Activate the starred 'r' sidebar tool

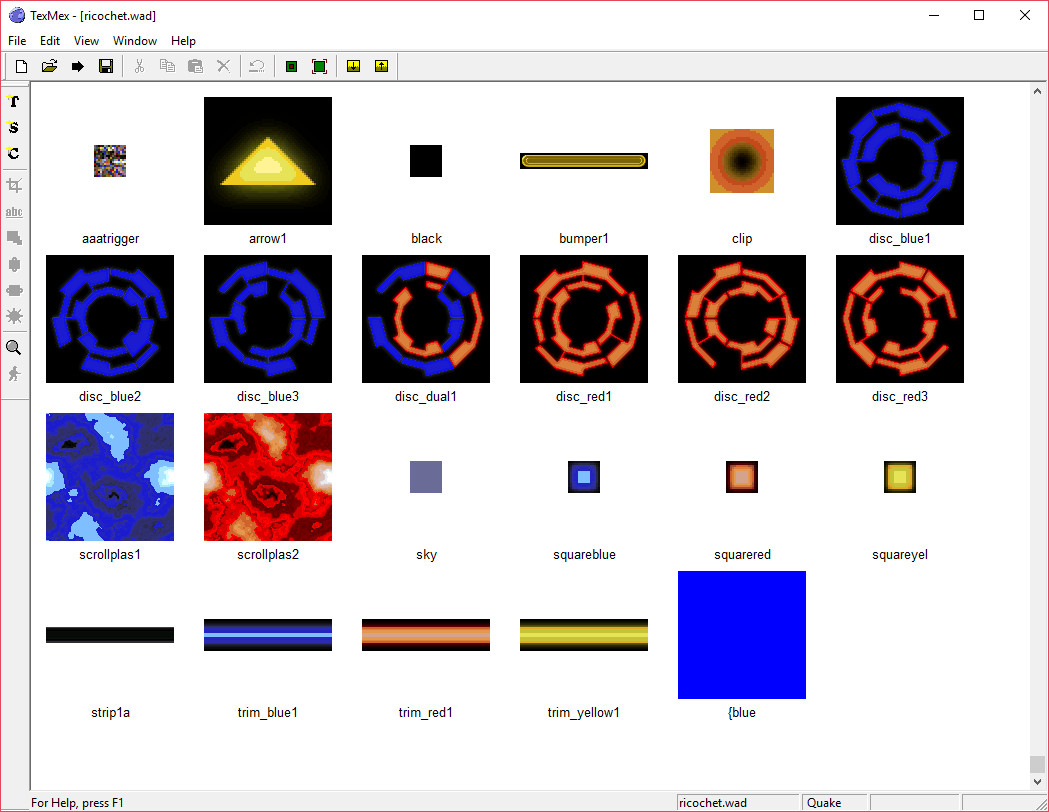point(14,101)
